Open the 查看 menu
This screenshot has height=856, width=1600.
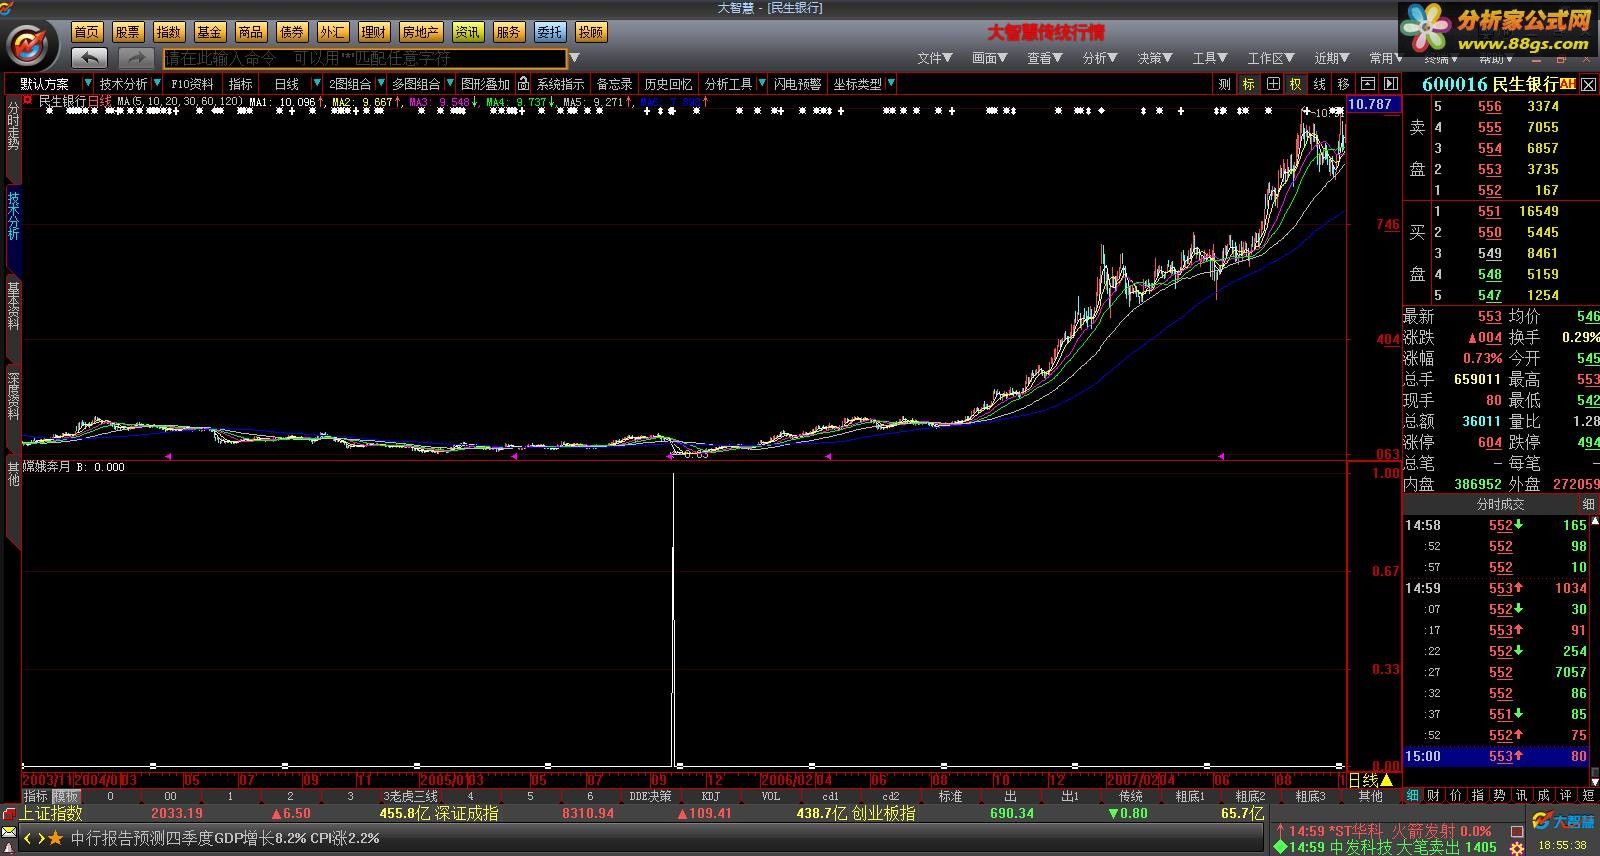tap(1044, 58)
